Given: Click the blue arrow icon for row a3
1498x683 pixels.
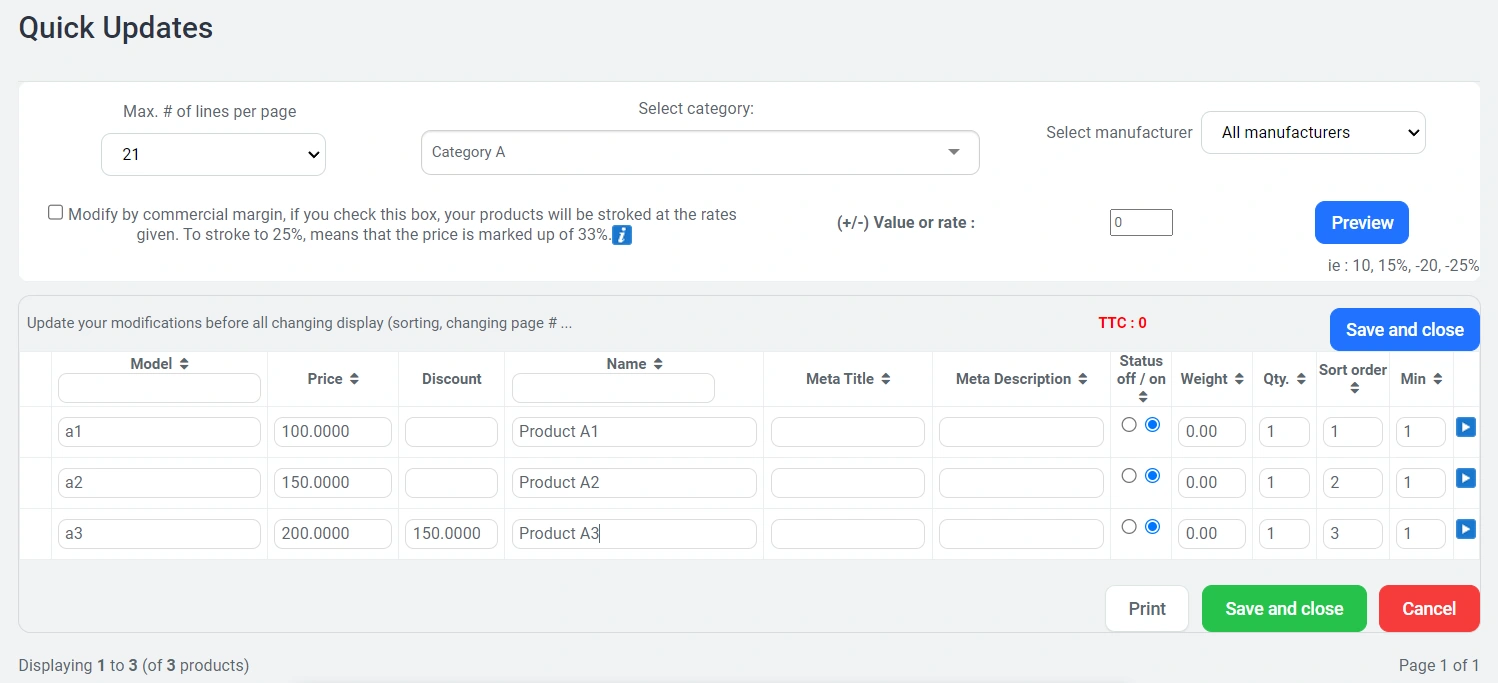Looking at the screenshot, I should pos(1465,529).
